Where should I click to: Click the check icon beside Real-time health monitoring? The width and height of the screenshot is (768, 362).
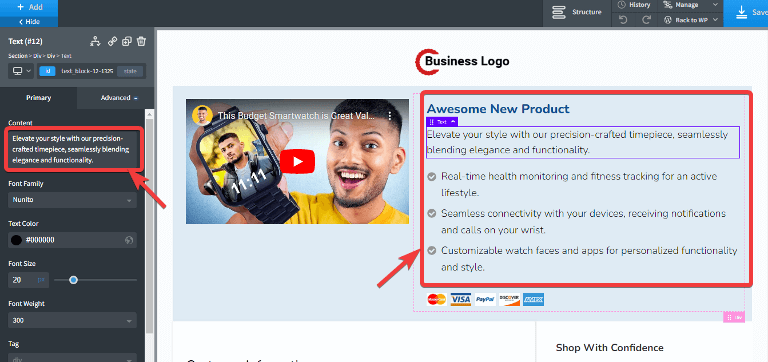click(432, 176)
